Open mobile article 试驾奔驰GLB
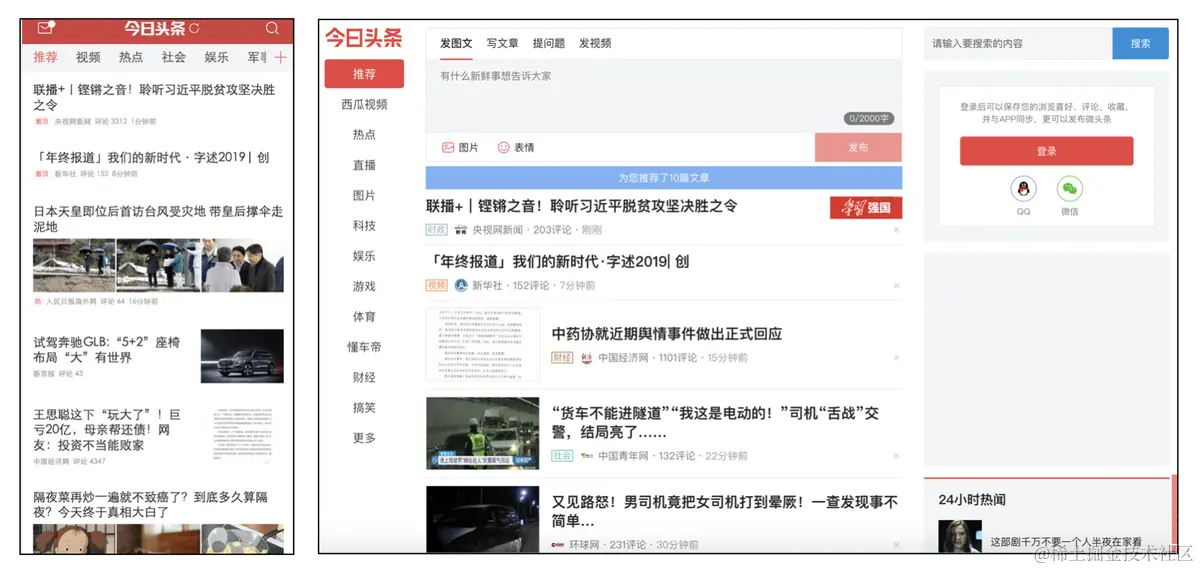 coord(107,349)
